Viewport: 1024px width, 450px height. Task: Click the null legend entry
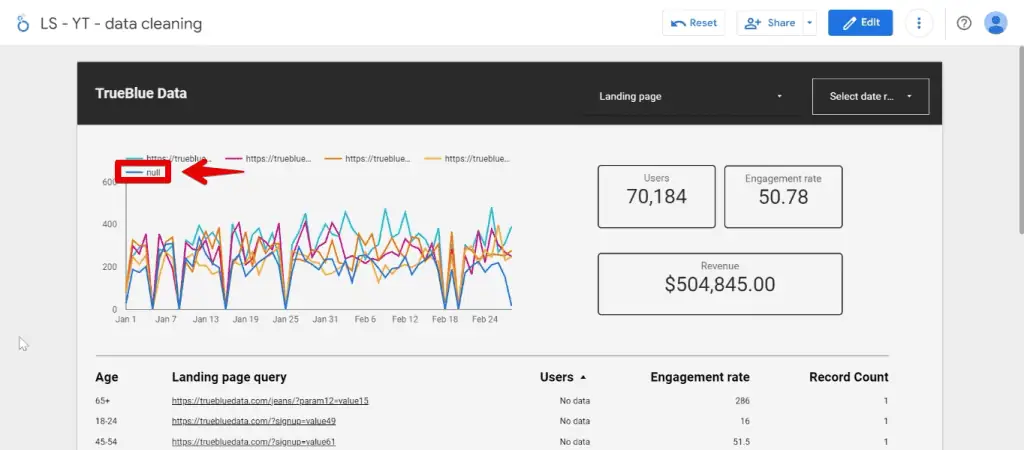(145, 173)
